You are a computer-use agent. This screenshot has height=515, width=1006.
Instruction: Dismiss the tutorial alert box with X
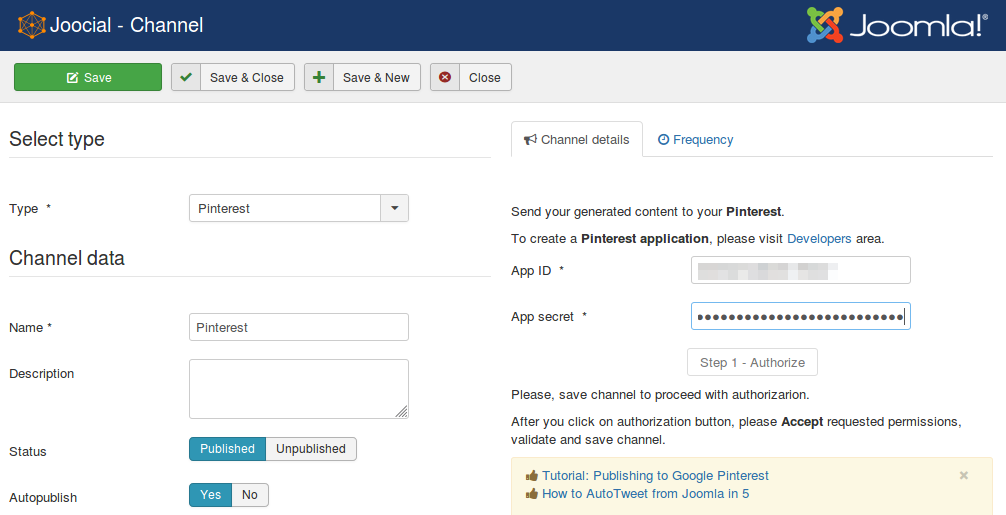point(964,475)
